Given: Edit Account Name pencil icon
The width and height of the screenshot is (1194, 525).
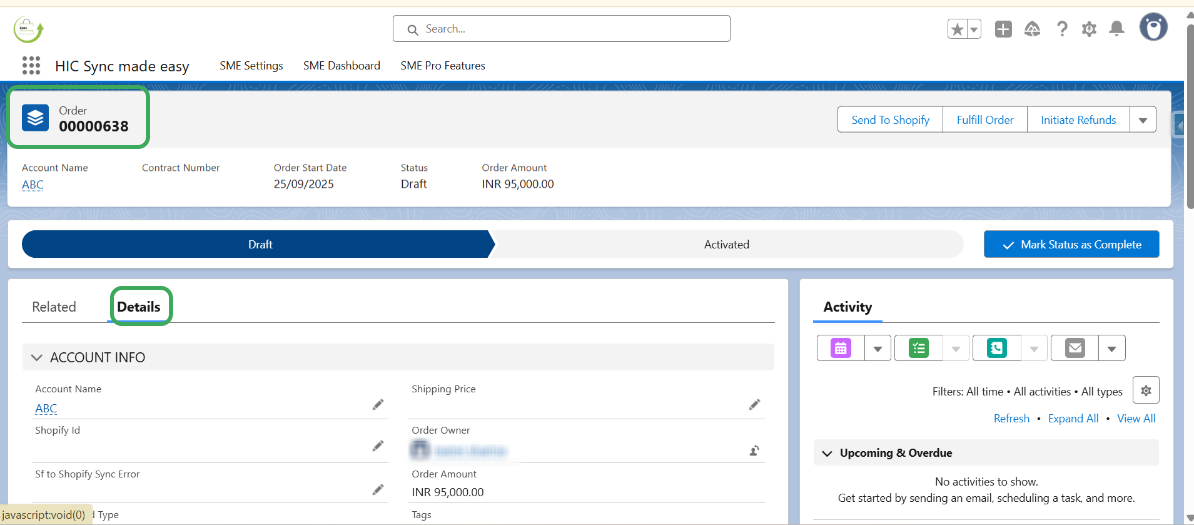Looking at the screenshot, I should [x=378, y=405].
